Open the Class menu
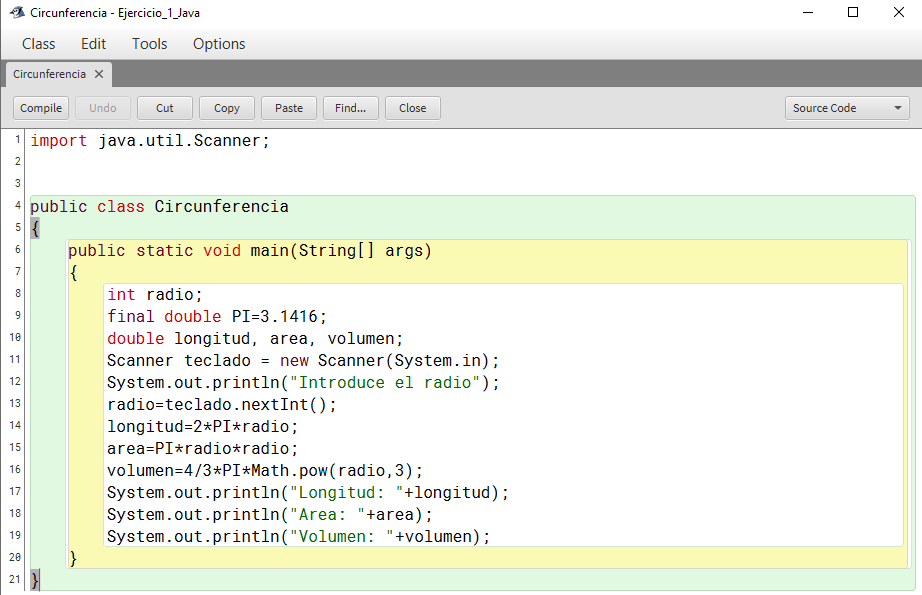The width and height of the screenshot is (922, 595). [39, 44]
